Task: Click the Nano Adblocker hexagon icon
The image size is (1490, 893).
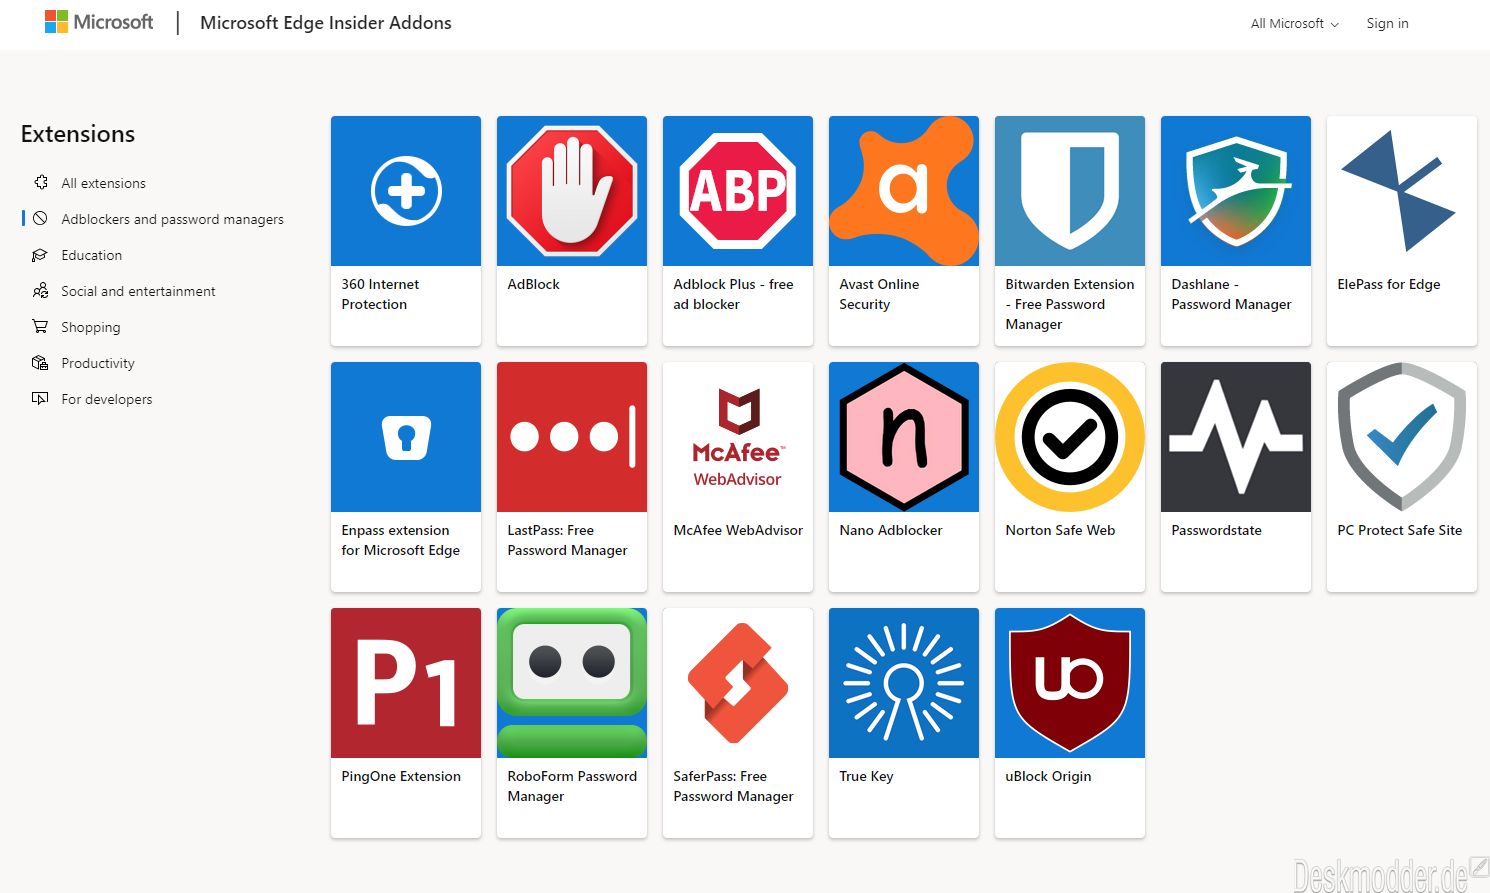Action: tap(904, 437)
